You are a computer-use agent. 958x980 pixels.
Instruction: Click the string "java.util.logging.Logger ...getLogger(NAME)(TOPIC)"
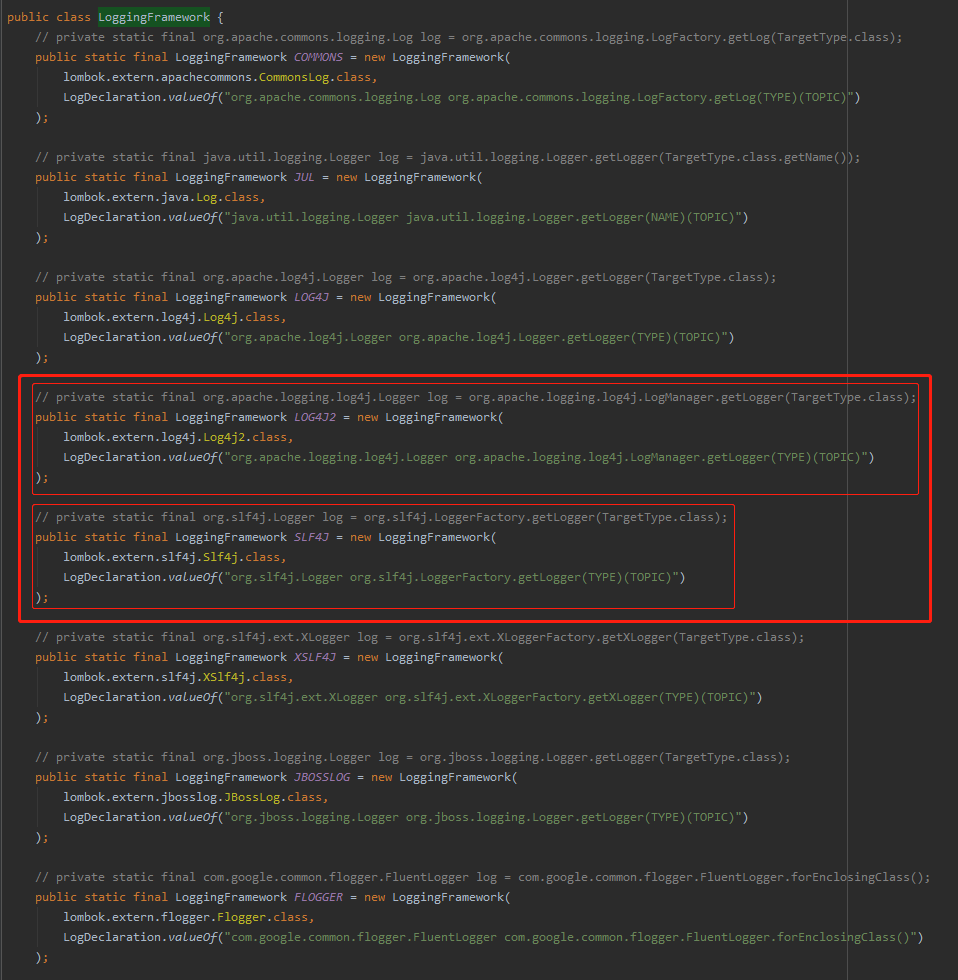(x=482, y=217)
